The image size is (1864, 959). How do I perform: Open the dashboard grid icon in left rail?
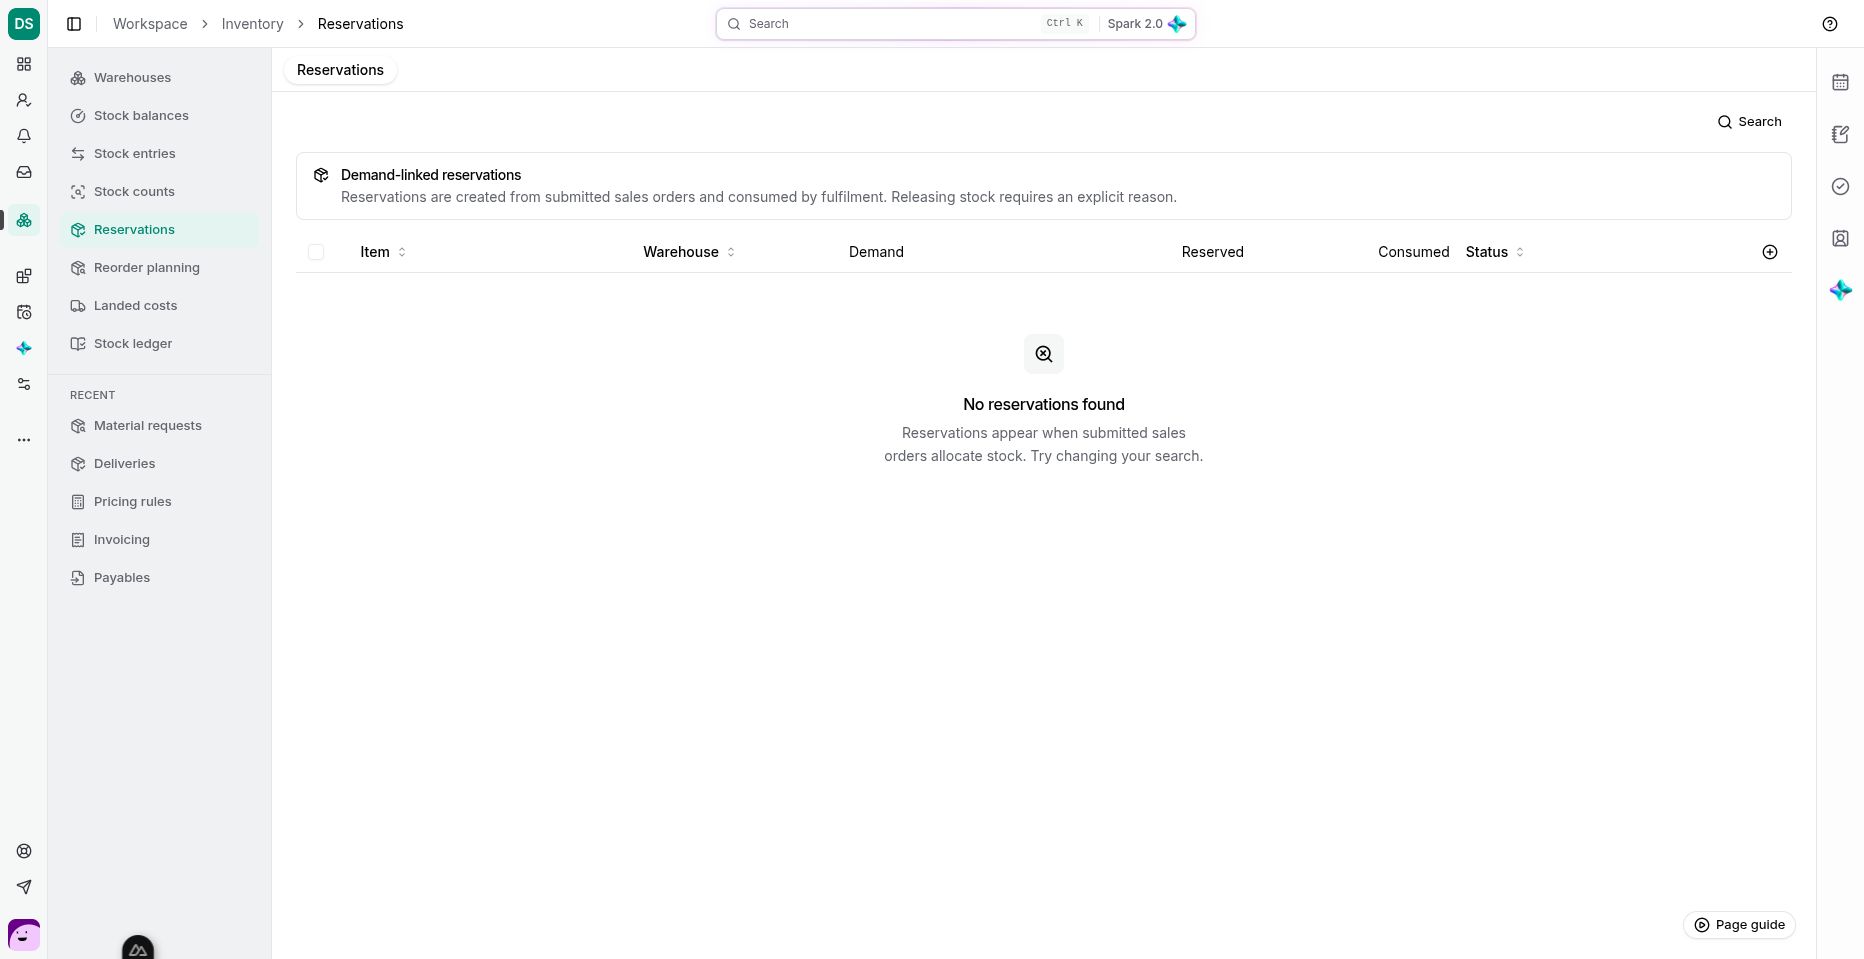(x=24, y=64)
